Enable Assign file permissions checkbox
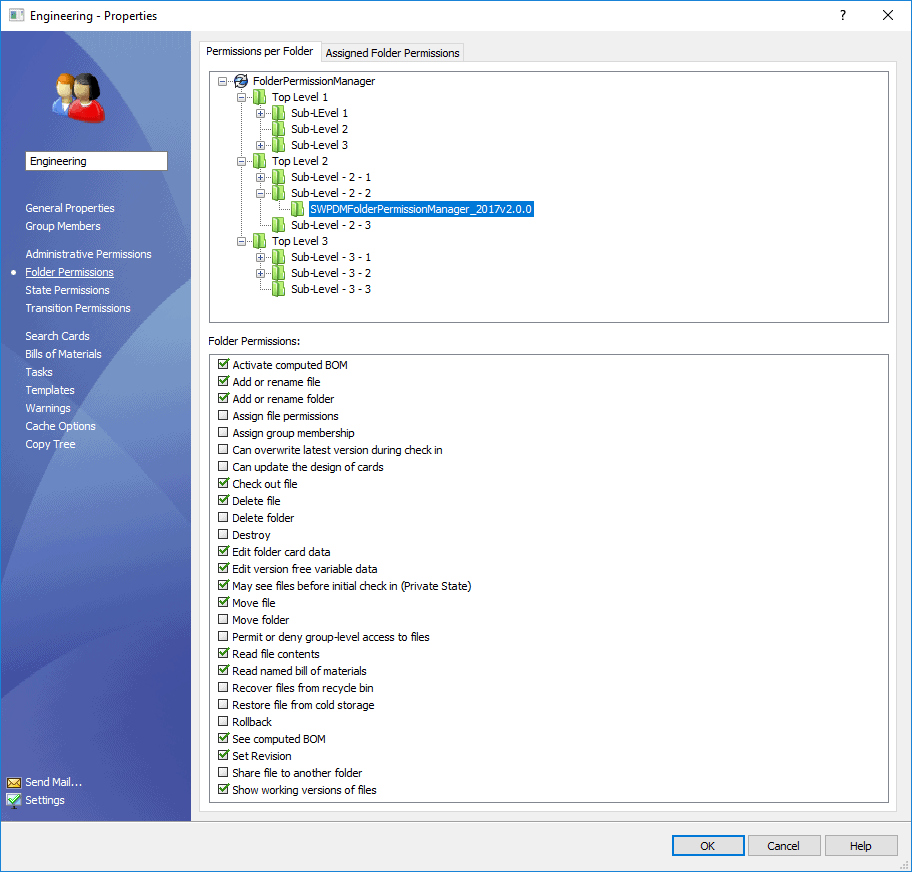Viewport: 912px width, 872px height. coord(223,415)
